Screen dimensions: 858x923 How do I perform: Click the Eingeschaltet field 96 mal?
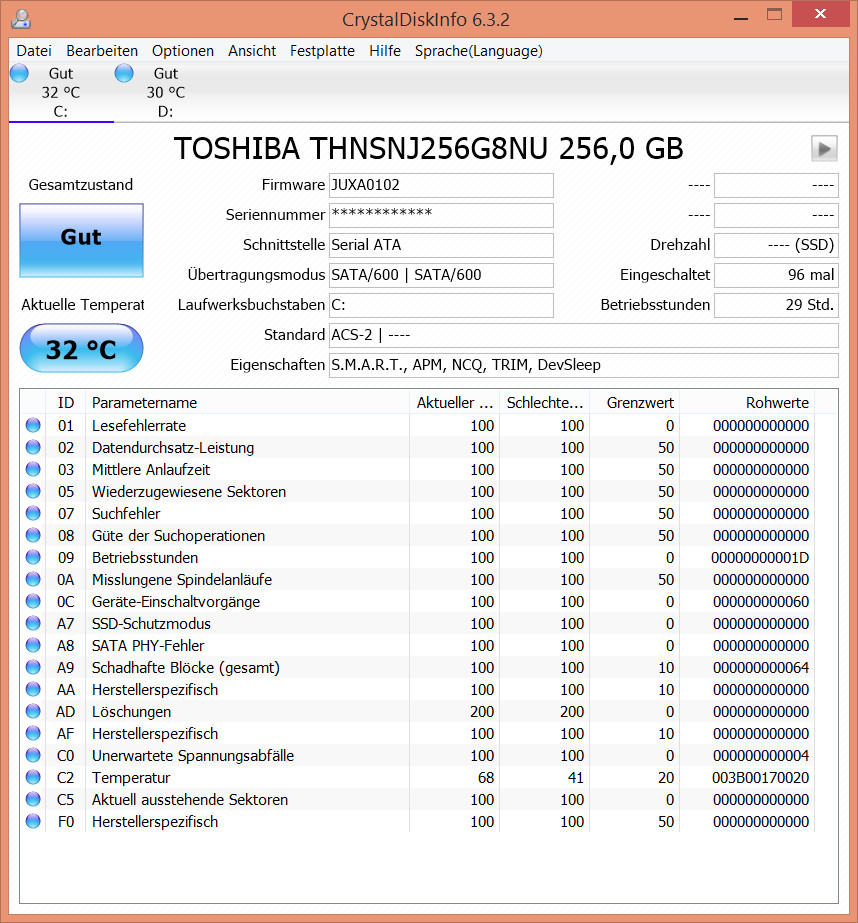coord(776,275)
